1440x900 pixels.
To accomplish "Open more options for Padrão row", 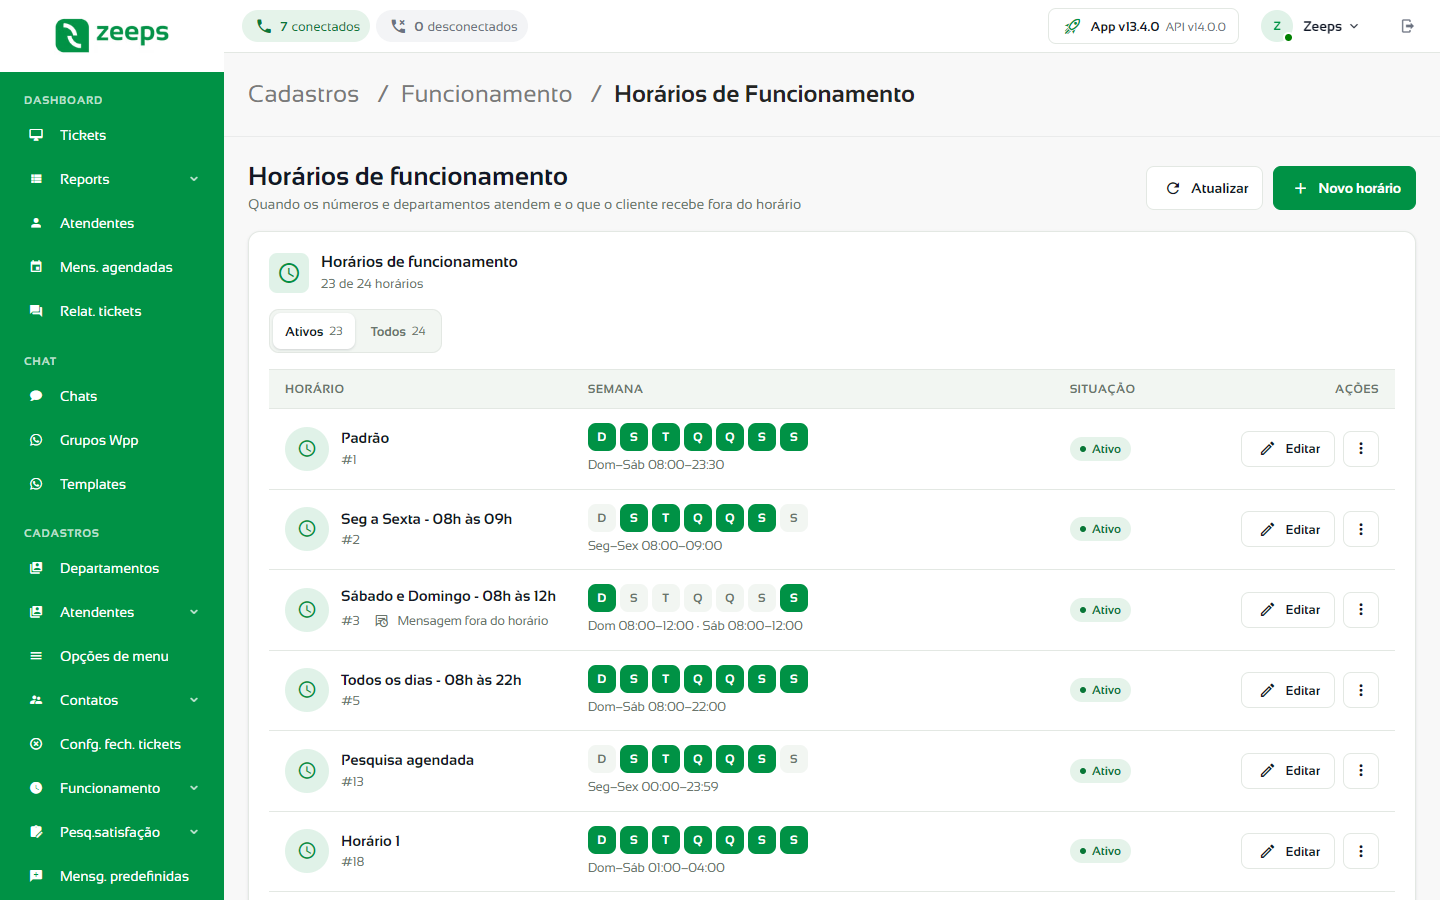I will tap(1361, 449).
